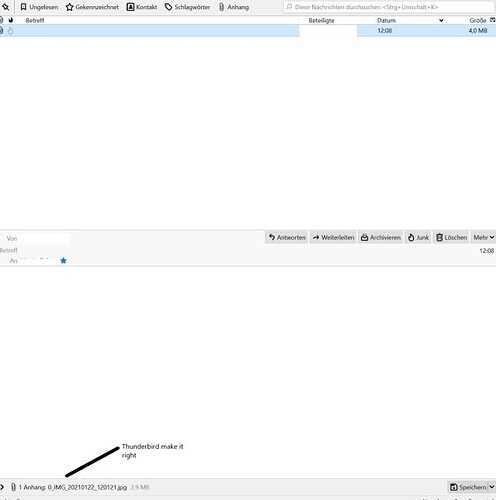Filter messages by Ungelesen
This screenshot has height=500, width=496.
[39, 7]
